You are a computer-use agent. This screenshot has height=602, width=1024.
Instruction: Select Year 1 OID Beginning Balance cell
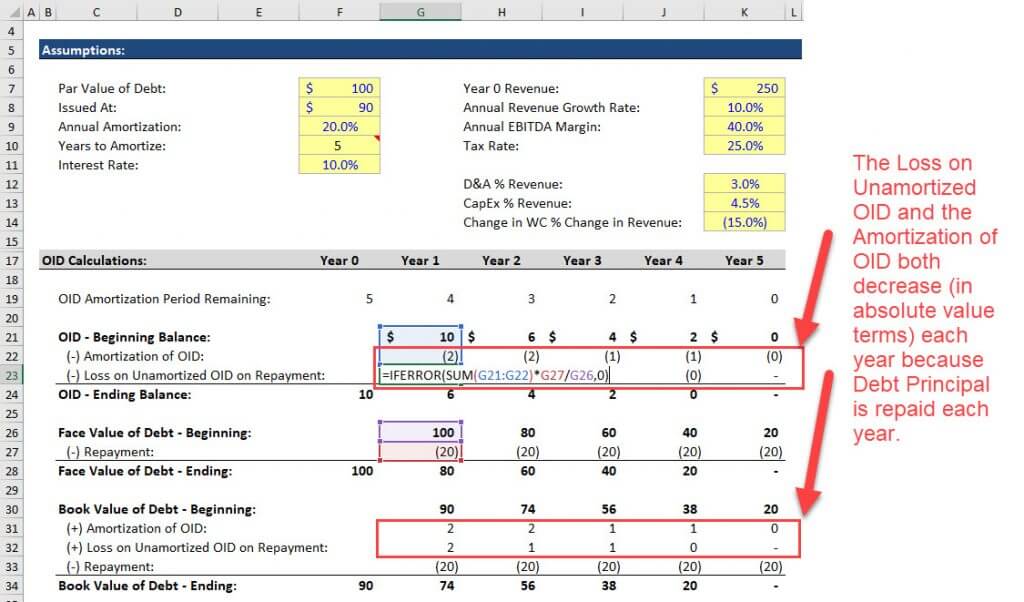pyautogui.click(x=420, y=337)
